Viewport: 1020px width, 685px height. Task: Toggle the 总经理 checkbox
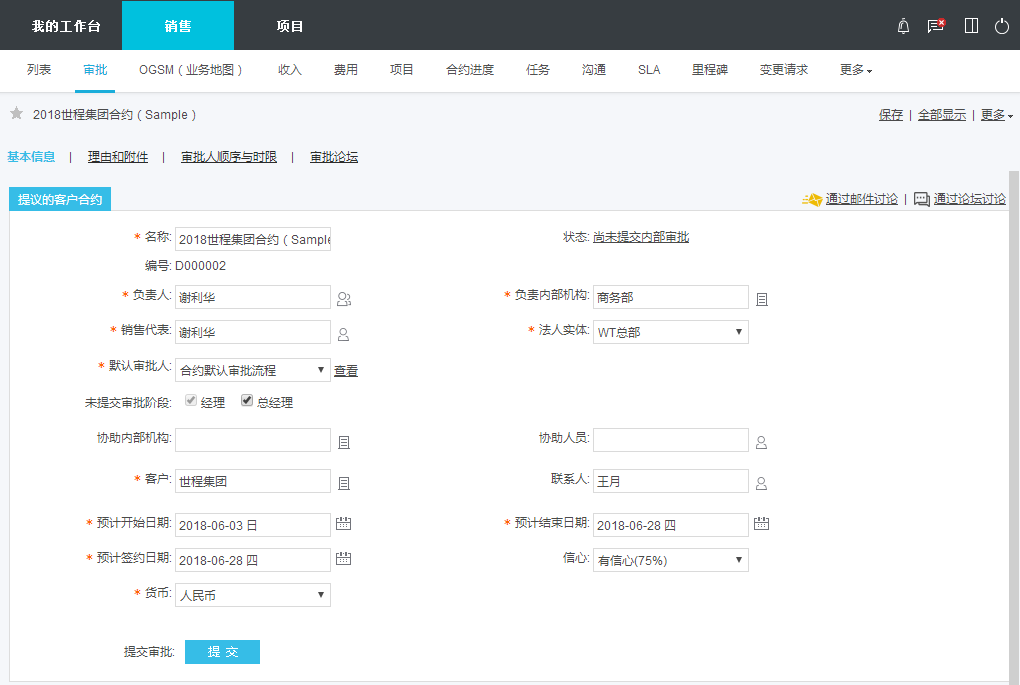point(247,402)
